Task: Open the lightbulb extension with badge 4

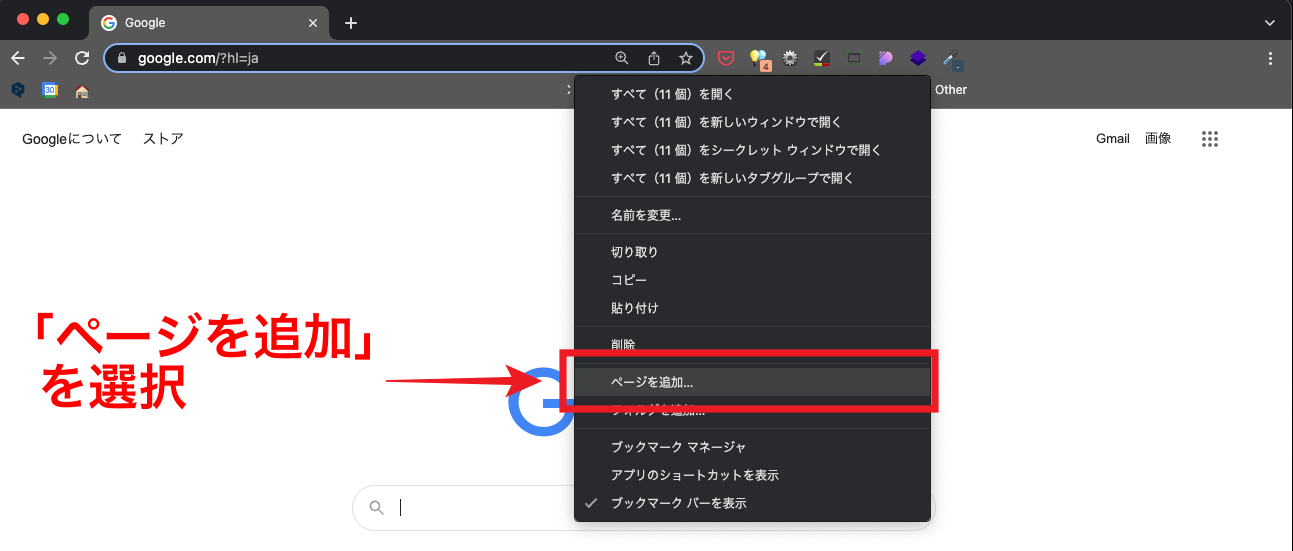Action: coord(759,59)
